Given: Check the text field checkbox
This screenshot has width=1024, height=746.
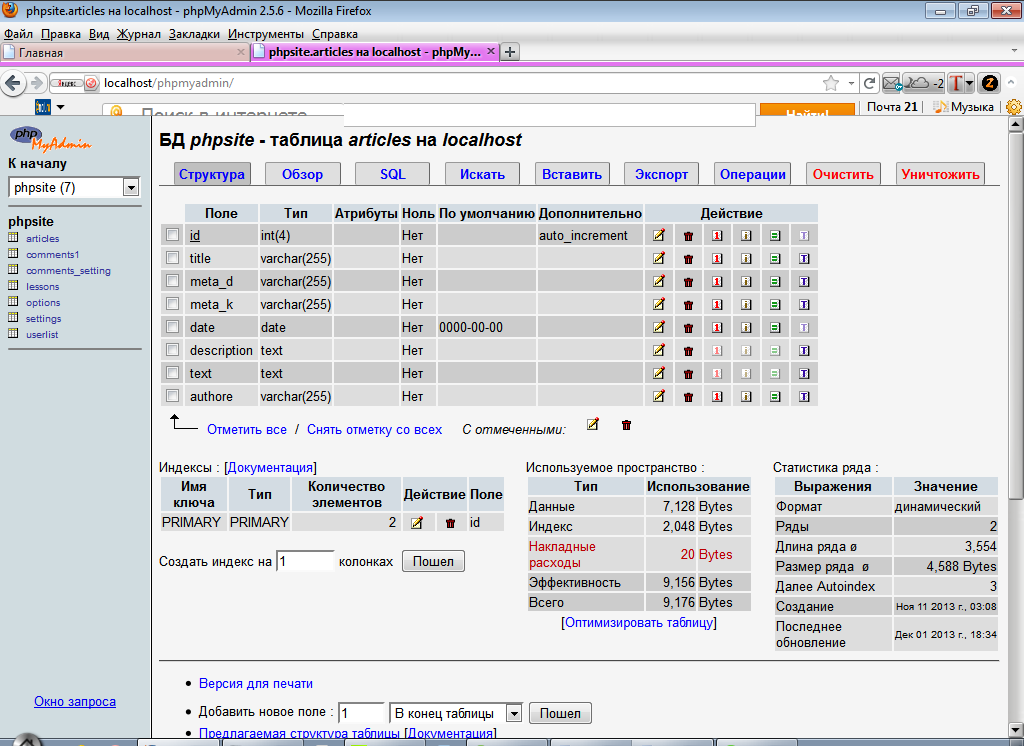Looking at the screenshot, I should pos(172,372).
